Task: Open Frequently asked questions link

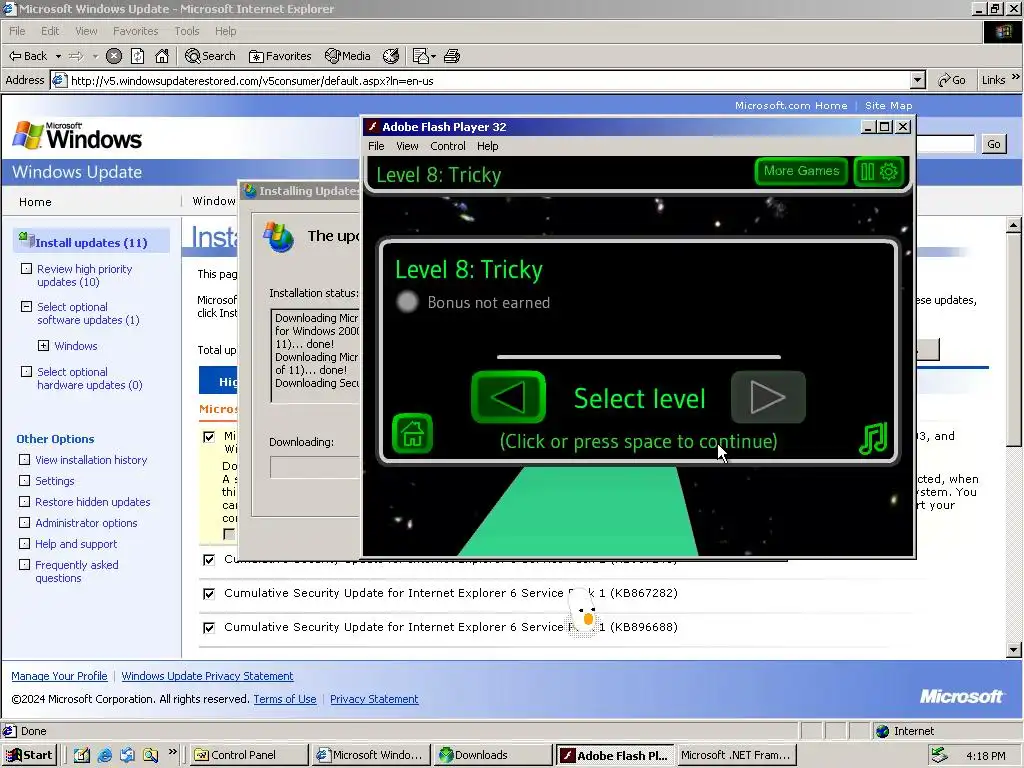Action: [x=76, y=571]
